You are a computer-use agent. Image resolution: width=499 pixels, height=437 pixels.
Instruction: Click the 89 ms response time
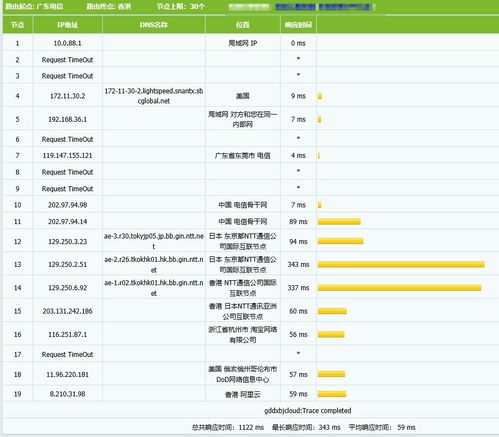298,222
